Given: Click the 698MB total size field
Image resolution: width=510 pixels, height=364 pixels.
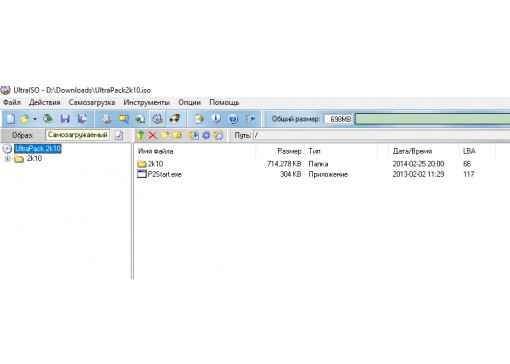Looking at the screenshot, I should pyautogui.click(x=338, y=119).
